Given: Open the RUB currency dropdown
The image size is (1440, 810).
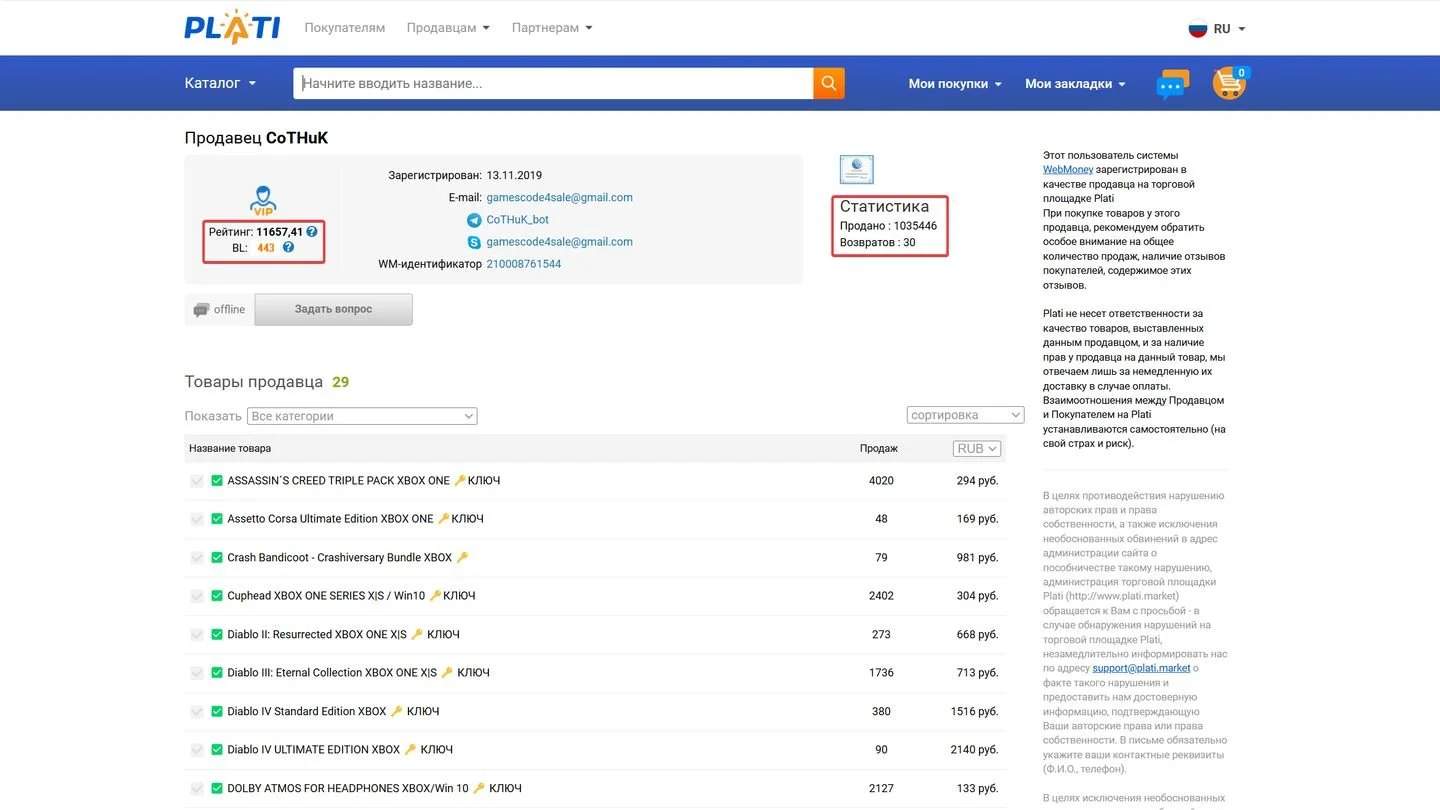Looking at the screenshot, I should click(x=976, y=449).
